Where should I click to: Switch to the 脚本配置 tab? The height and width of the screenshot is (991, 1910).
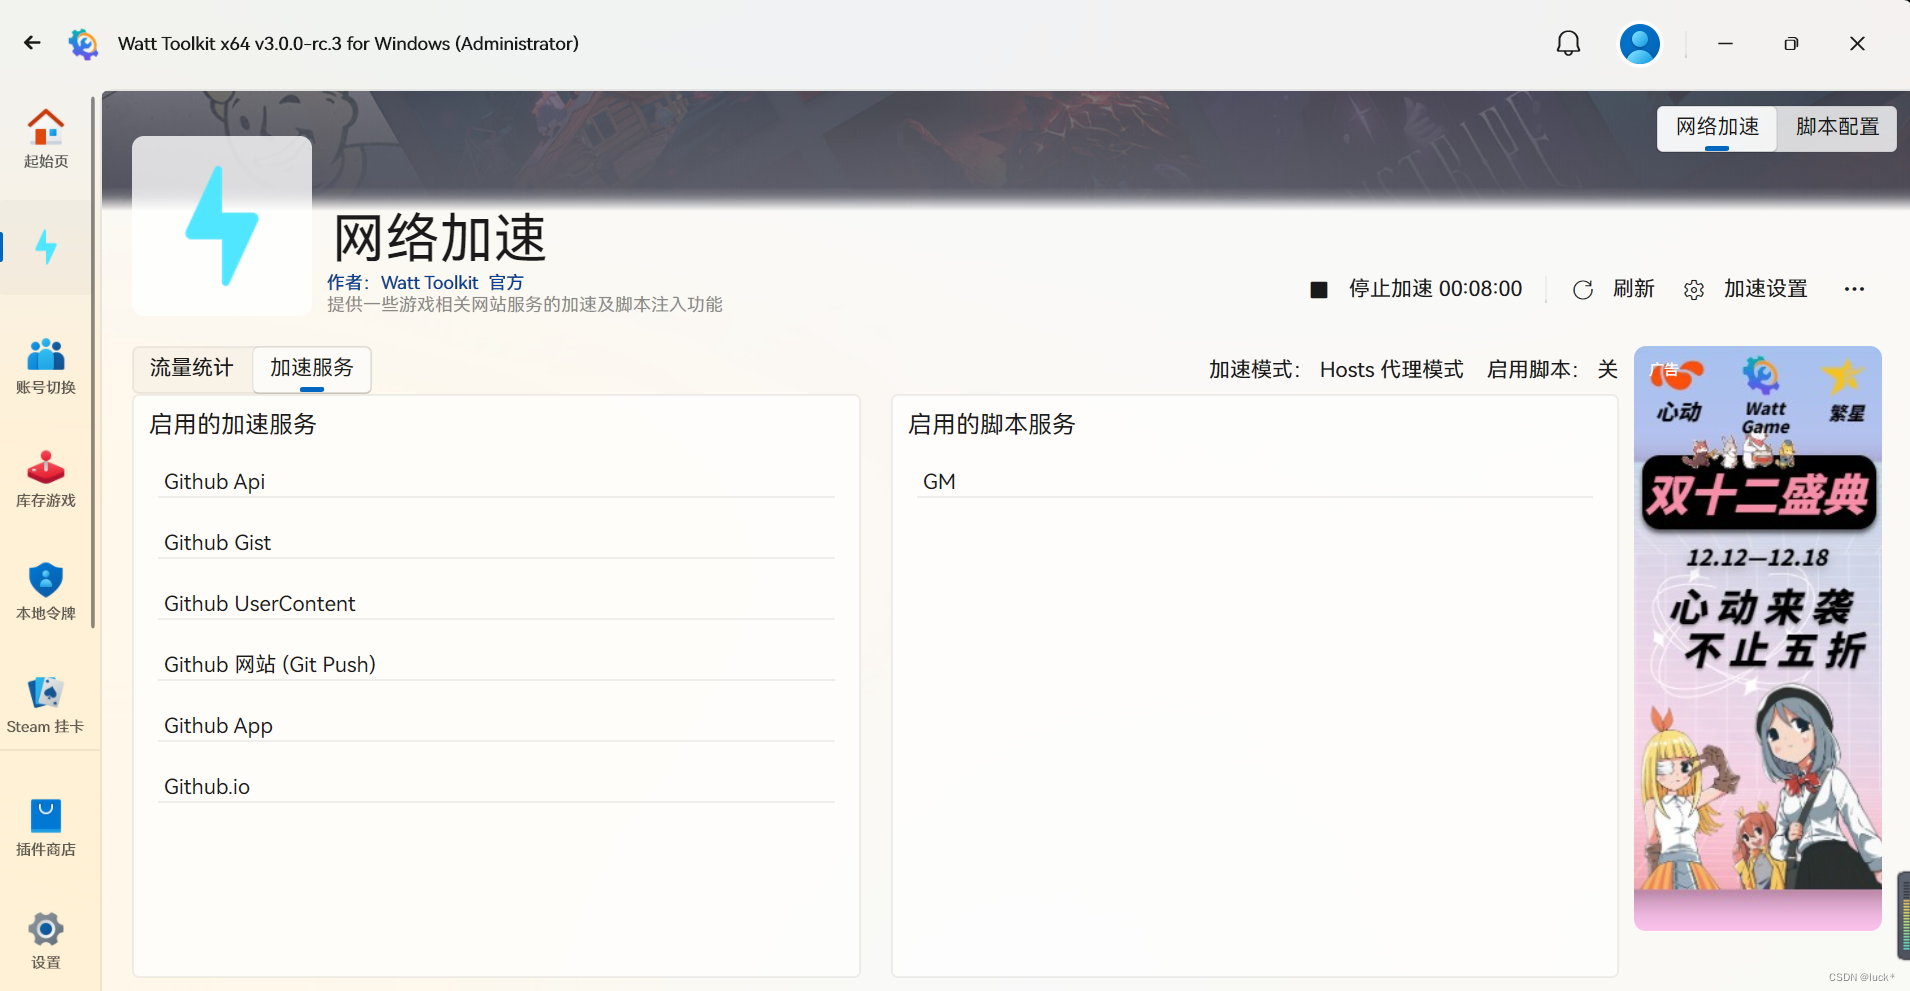click(x=1836, y=127)
